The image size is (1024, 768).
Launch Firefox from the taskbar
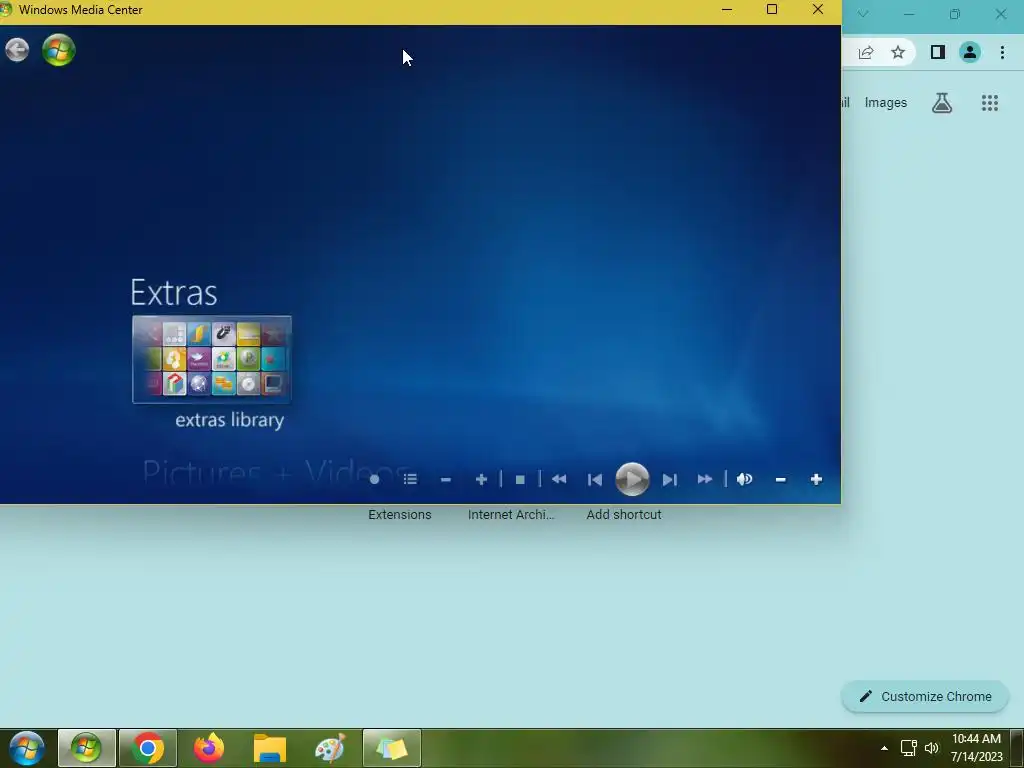(209, 748)
